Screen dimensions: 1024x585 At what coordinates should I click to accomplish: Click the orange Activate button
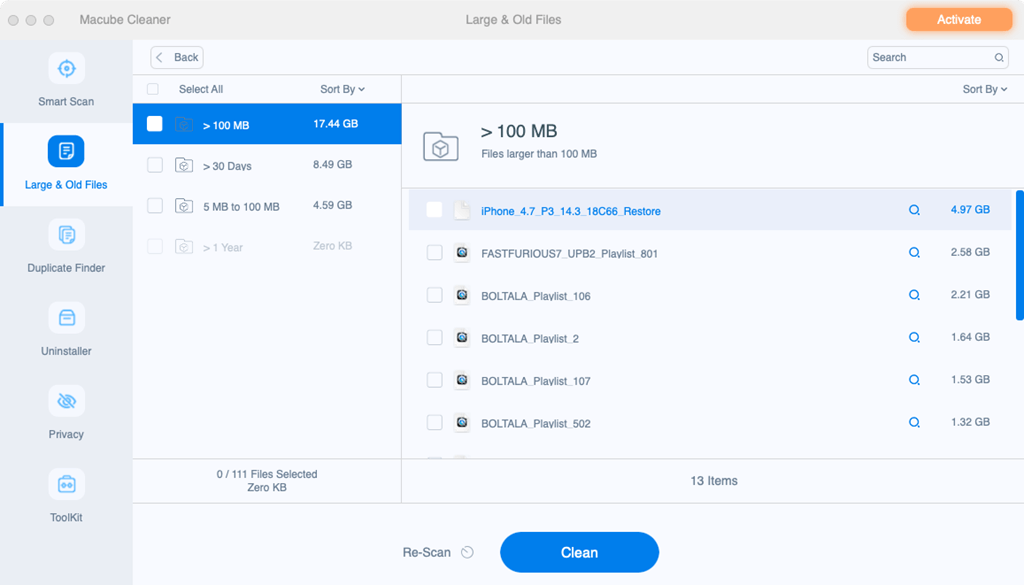coord(959,20)
